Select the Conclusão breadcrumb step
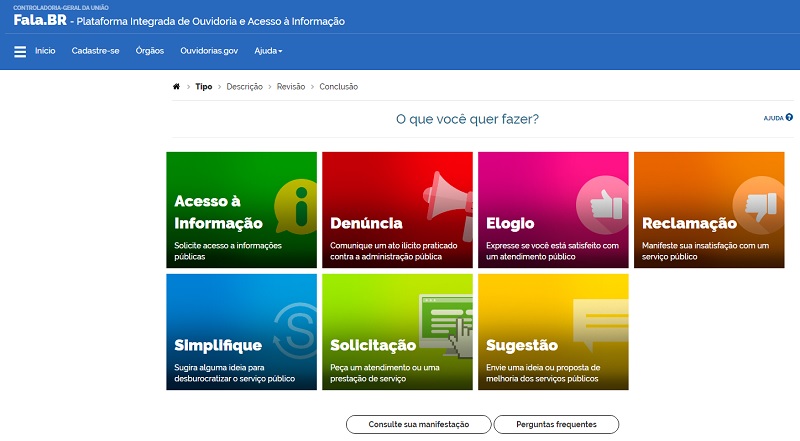This screenshot has height=441, width=800. [x=339, y=86]
